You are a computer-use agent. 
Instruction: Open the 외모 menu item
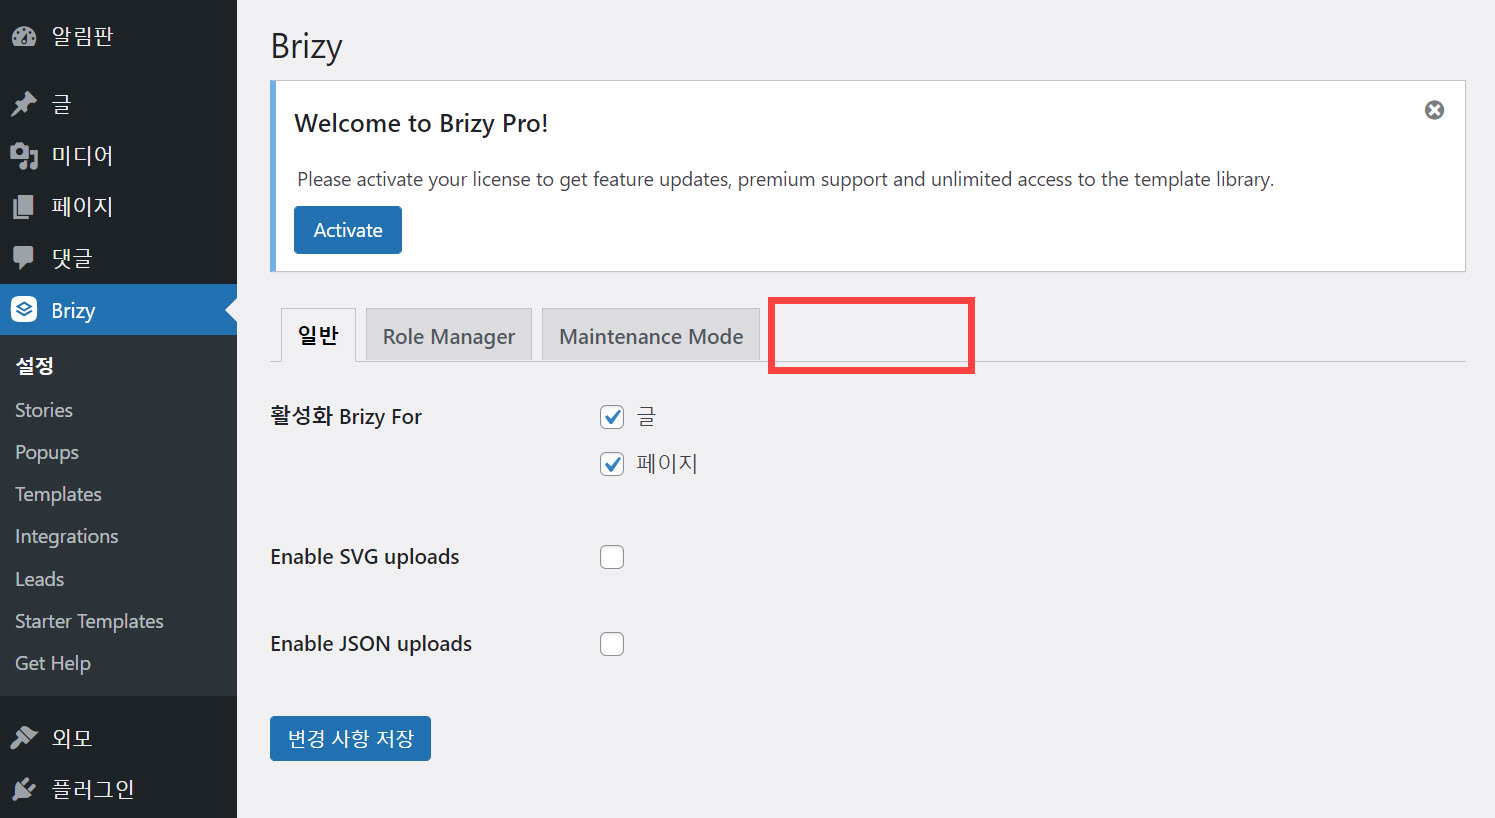pyautogui.click(x=72, y=738)
